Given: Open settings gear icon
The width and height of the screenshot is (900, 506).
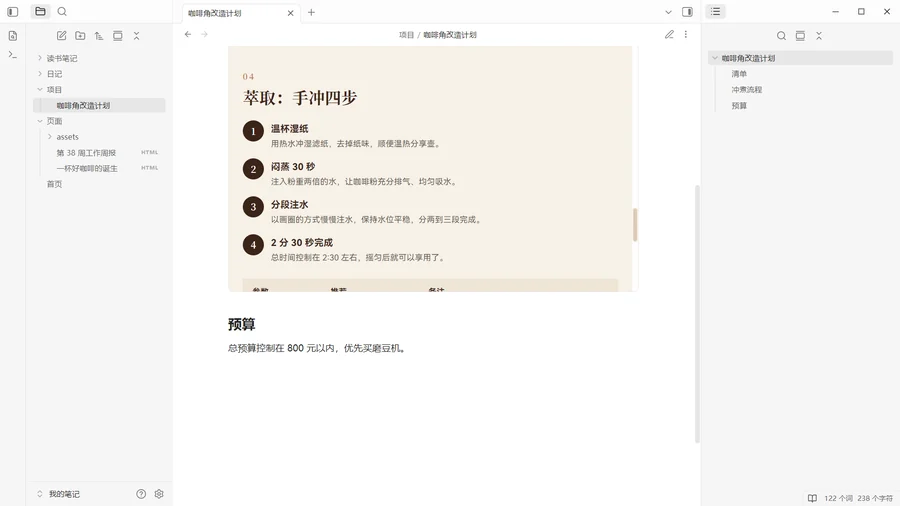Looking at the screenshot, I should click(x=159, y=494).
